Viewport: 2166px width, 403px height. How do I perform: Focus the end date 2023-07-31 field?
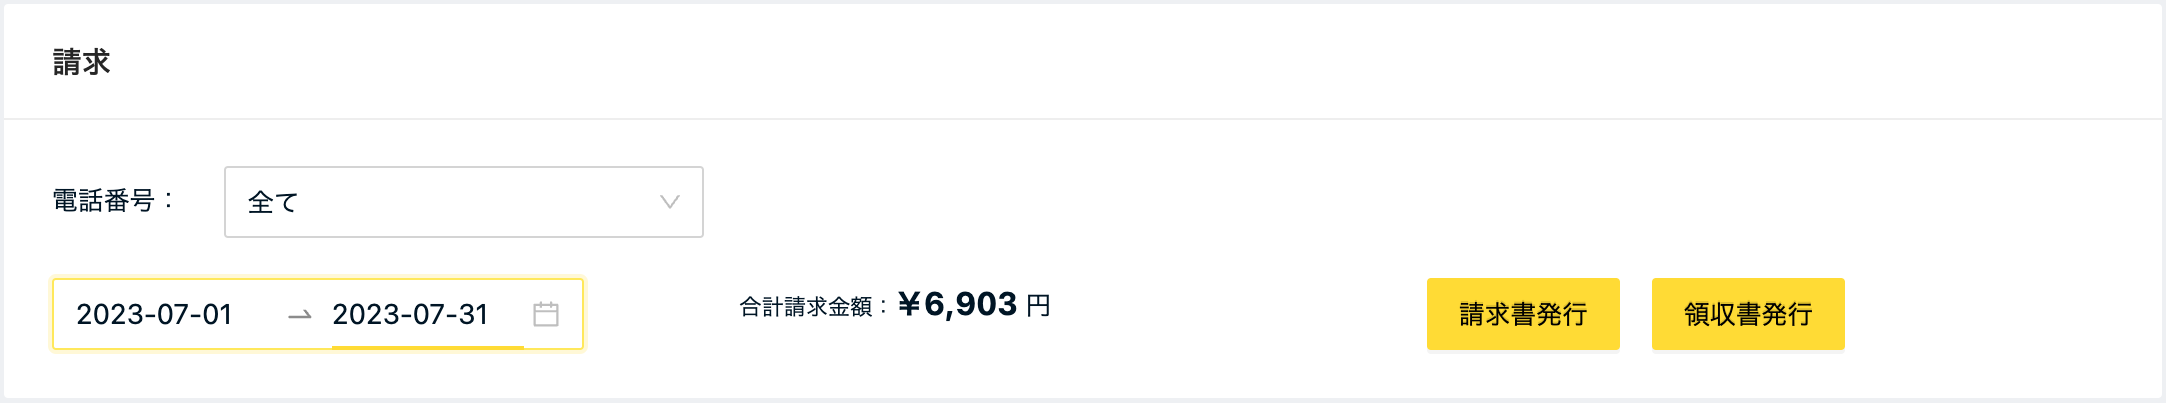(411, 314)
